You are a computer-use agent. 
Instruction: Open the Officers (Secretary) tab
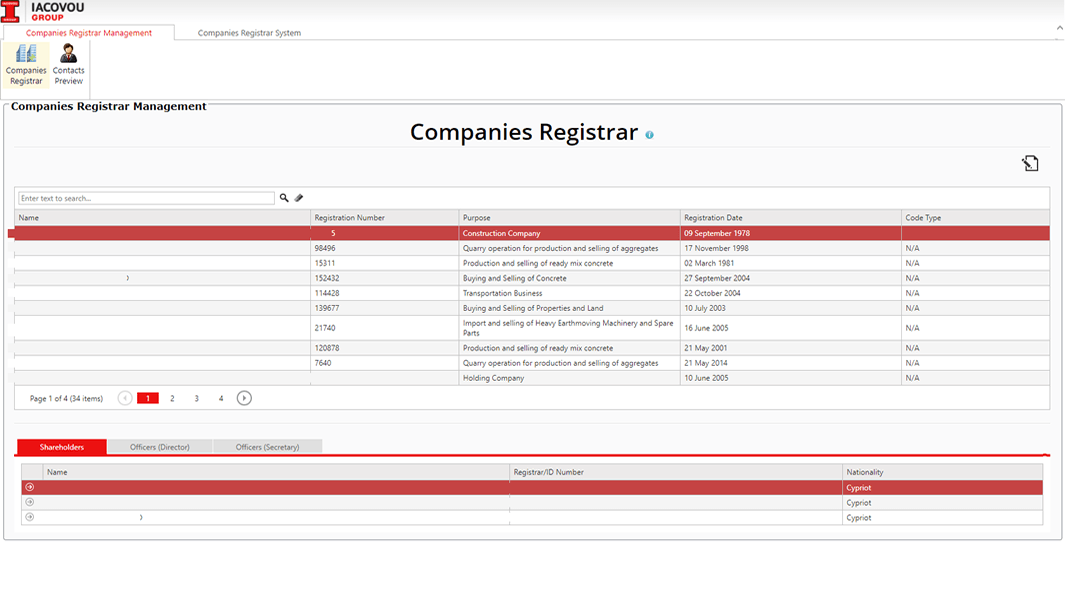coord(267,447)
